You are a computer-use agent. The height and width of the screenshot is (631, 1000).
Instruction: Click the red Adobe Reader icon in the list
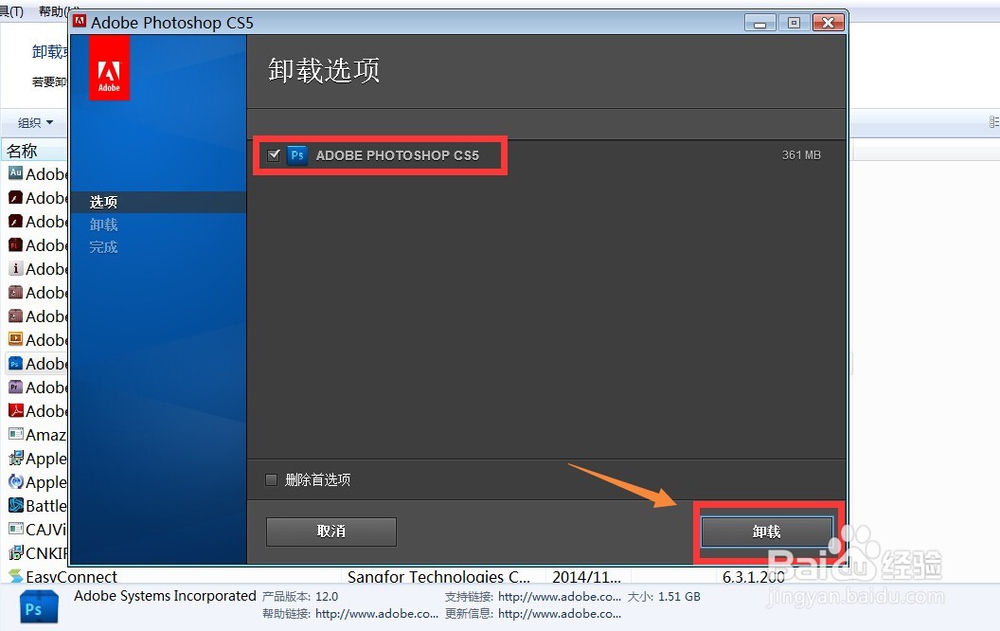pyautogui.click(x=14, y=411)
